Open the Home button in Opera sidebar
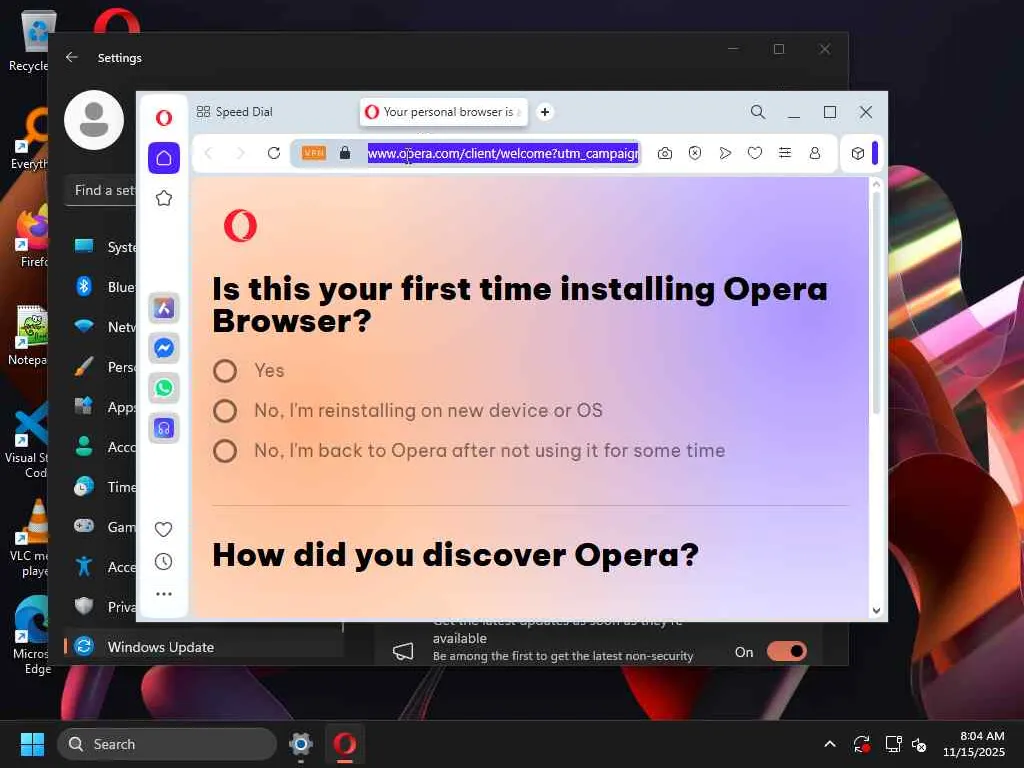Screen dimensions: 1024x768 (x=164, y=158)
